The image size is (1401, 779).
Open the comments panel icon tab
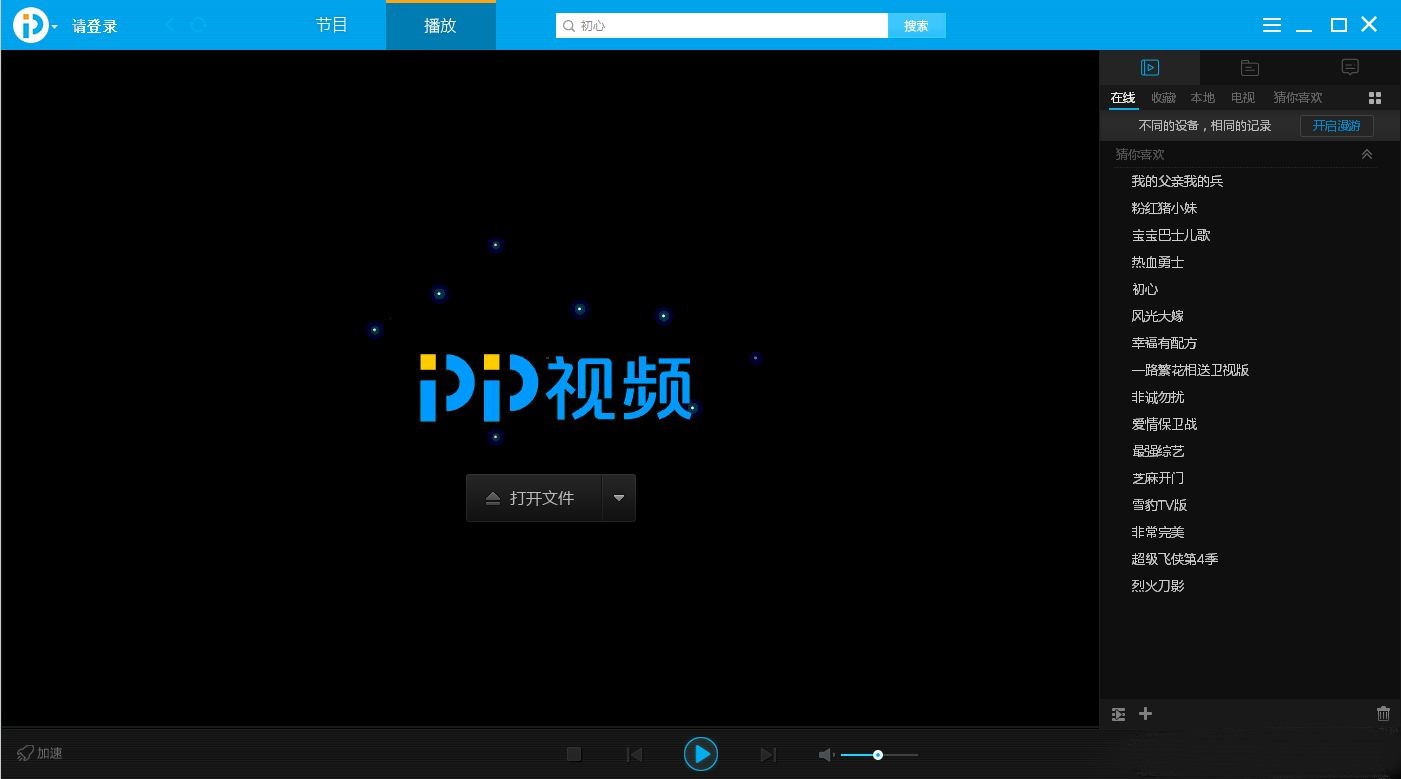(x=1350, y=68)
